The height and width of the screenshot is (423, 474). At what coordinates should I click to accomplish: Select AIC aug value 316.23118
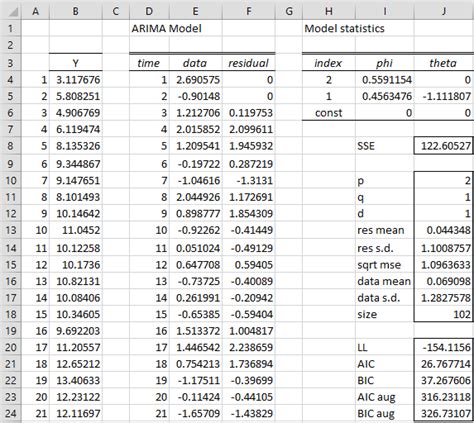point(444,397)
